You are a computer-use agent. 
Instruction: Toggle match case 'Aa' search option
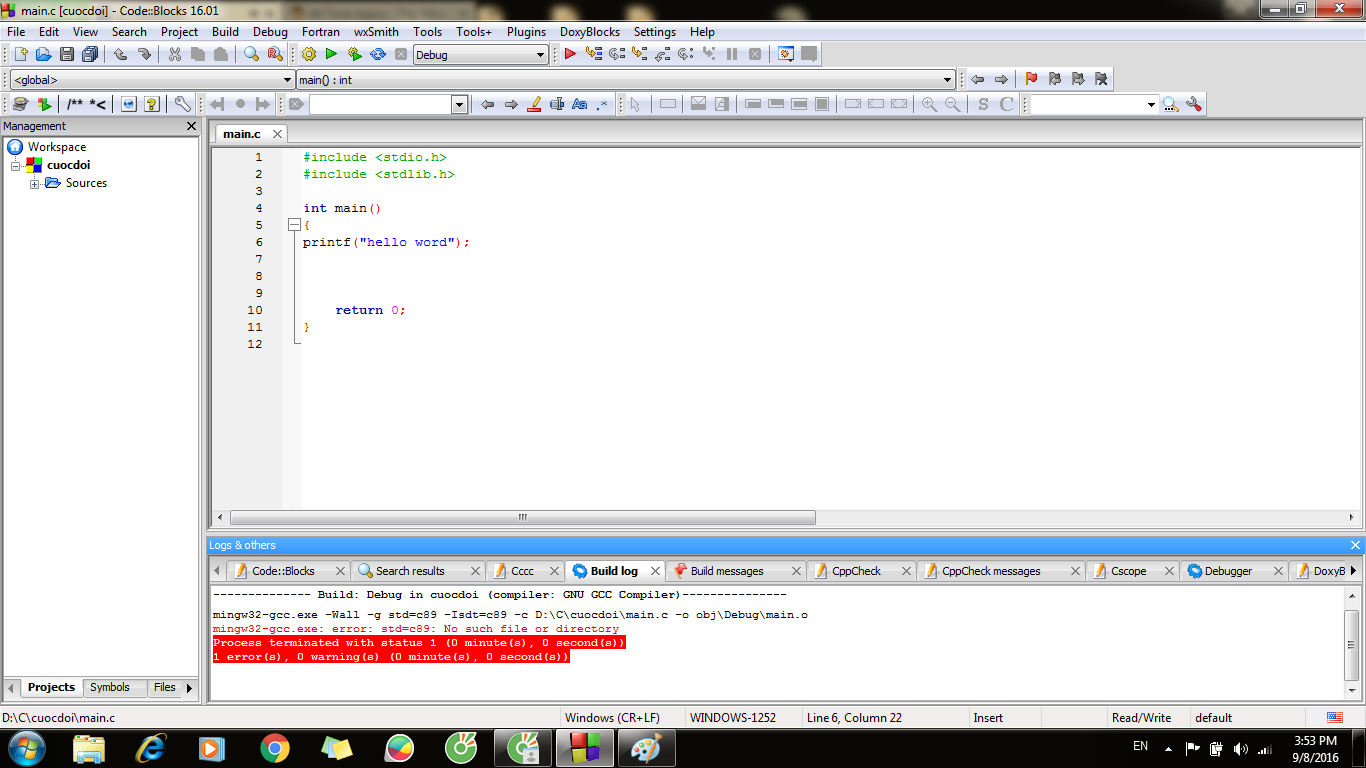[x=579, y=104]
